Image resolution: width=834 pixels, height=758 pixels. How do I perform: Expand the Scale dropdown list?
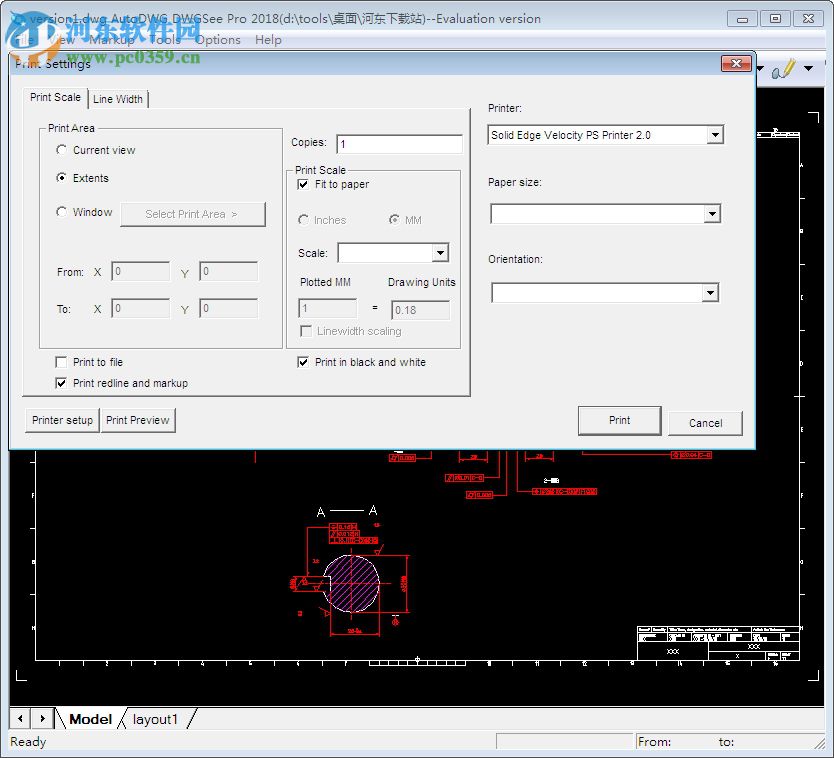[437, 253]
